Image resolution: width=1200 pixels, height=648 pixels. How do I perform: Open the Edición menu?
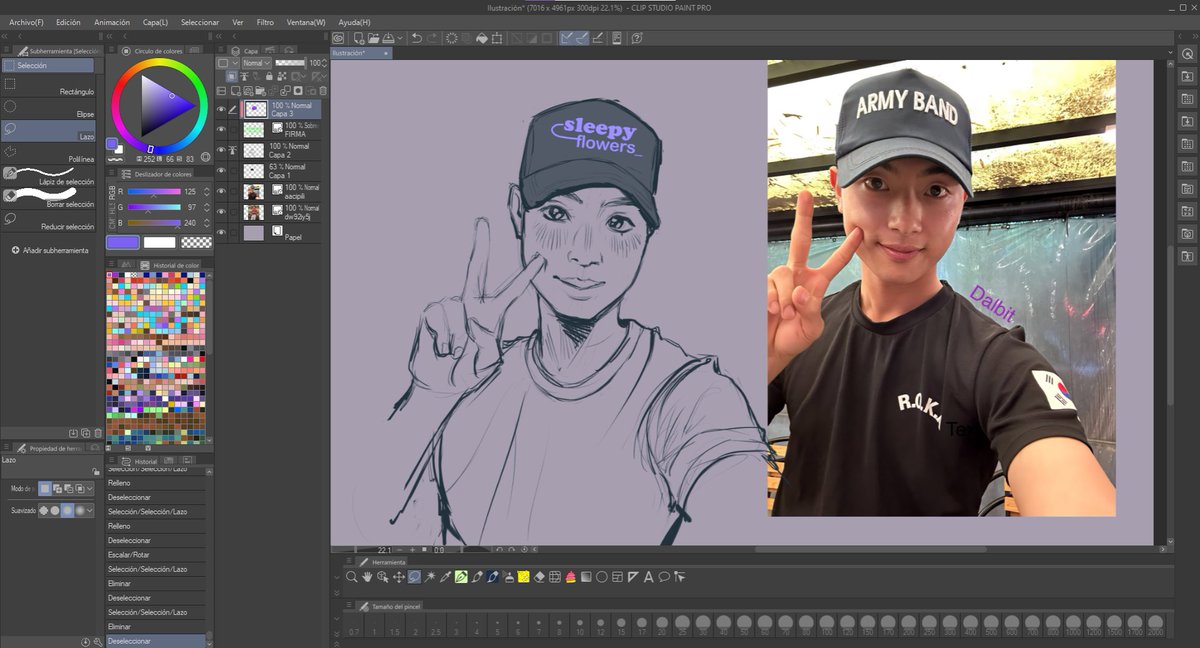pyautogui.click(x=69, y=22)
